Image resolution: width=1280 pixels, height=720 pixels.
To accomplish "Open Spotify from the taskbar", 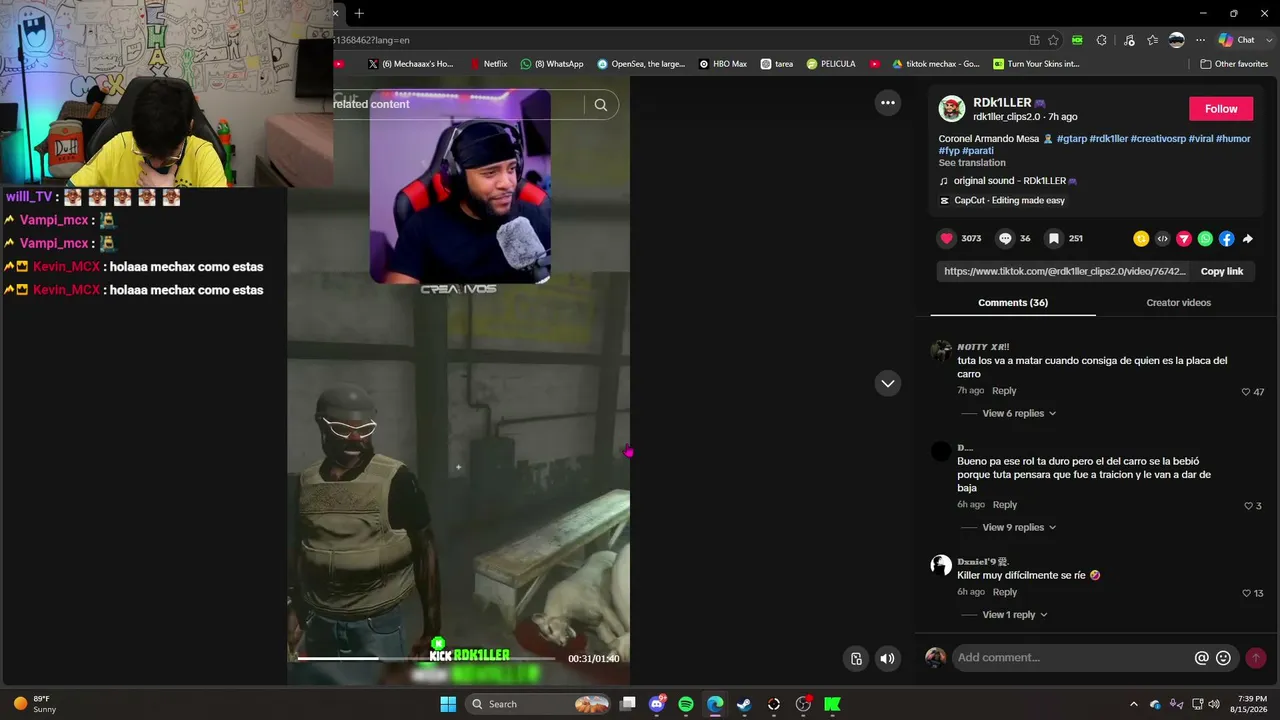I will [x=686, y=704].
